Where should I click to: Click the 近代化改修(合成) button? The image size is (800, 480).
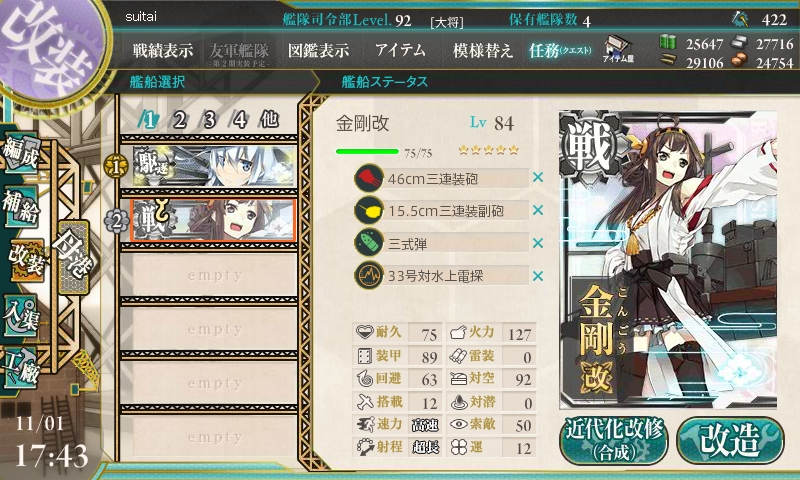[x=614, y=440]
